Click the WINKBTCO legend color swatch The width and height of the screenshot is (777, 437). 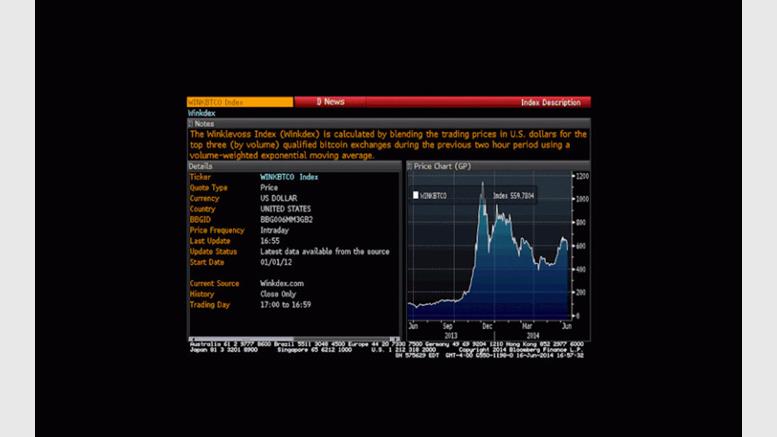coord(416,195)
